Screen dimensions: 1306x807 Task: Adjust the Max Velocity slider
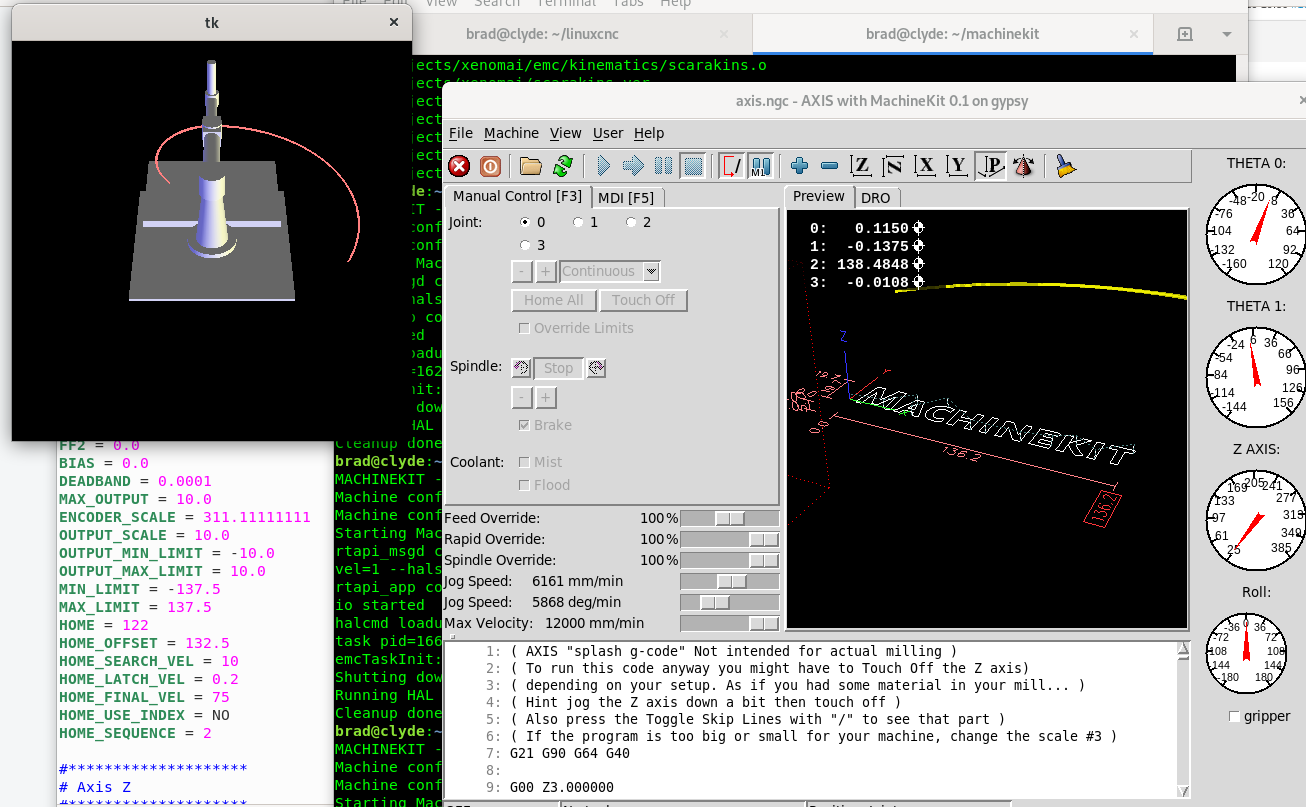tap(730, 623)
